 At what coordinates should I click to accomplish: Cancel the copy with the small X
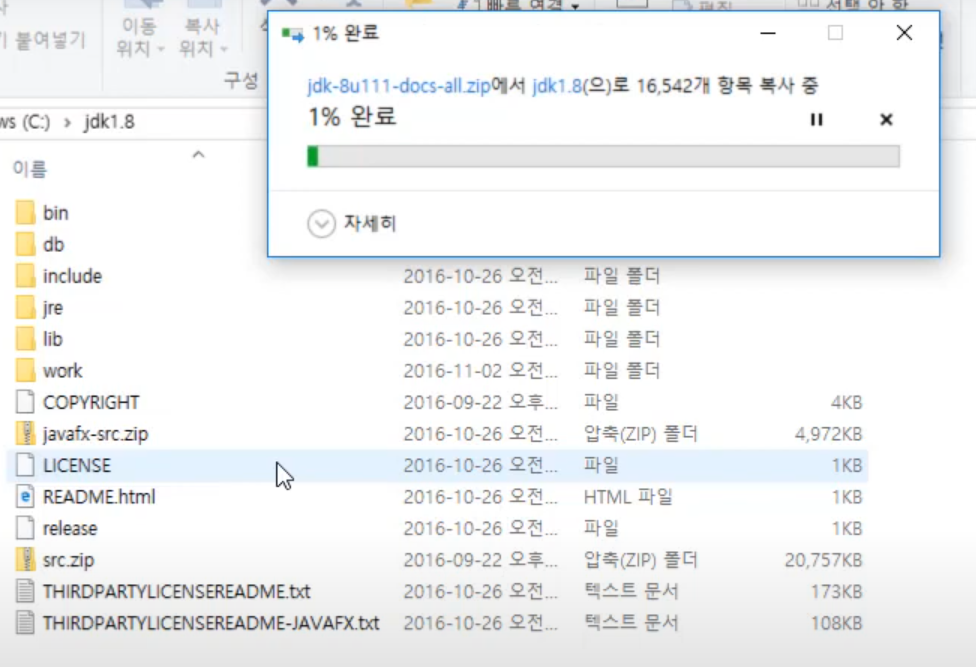click(886, 119)
